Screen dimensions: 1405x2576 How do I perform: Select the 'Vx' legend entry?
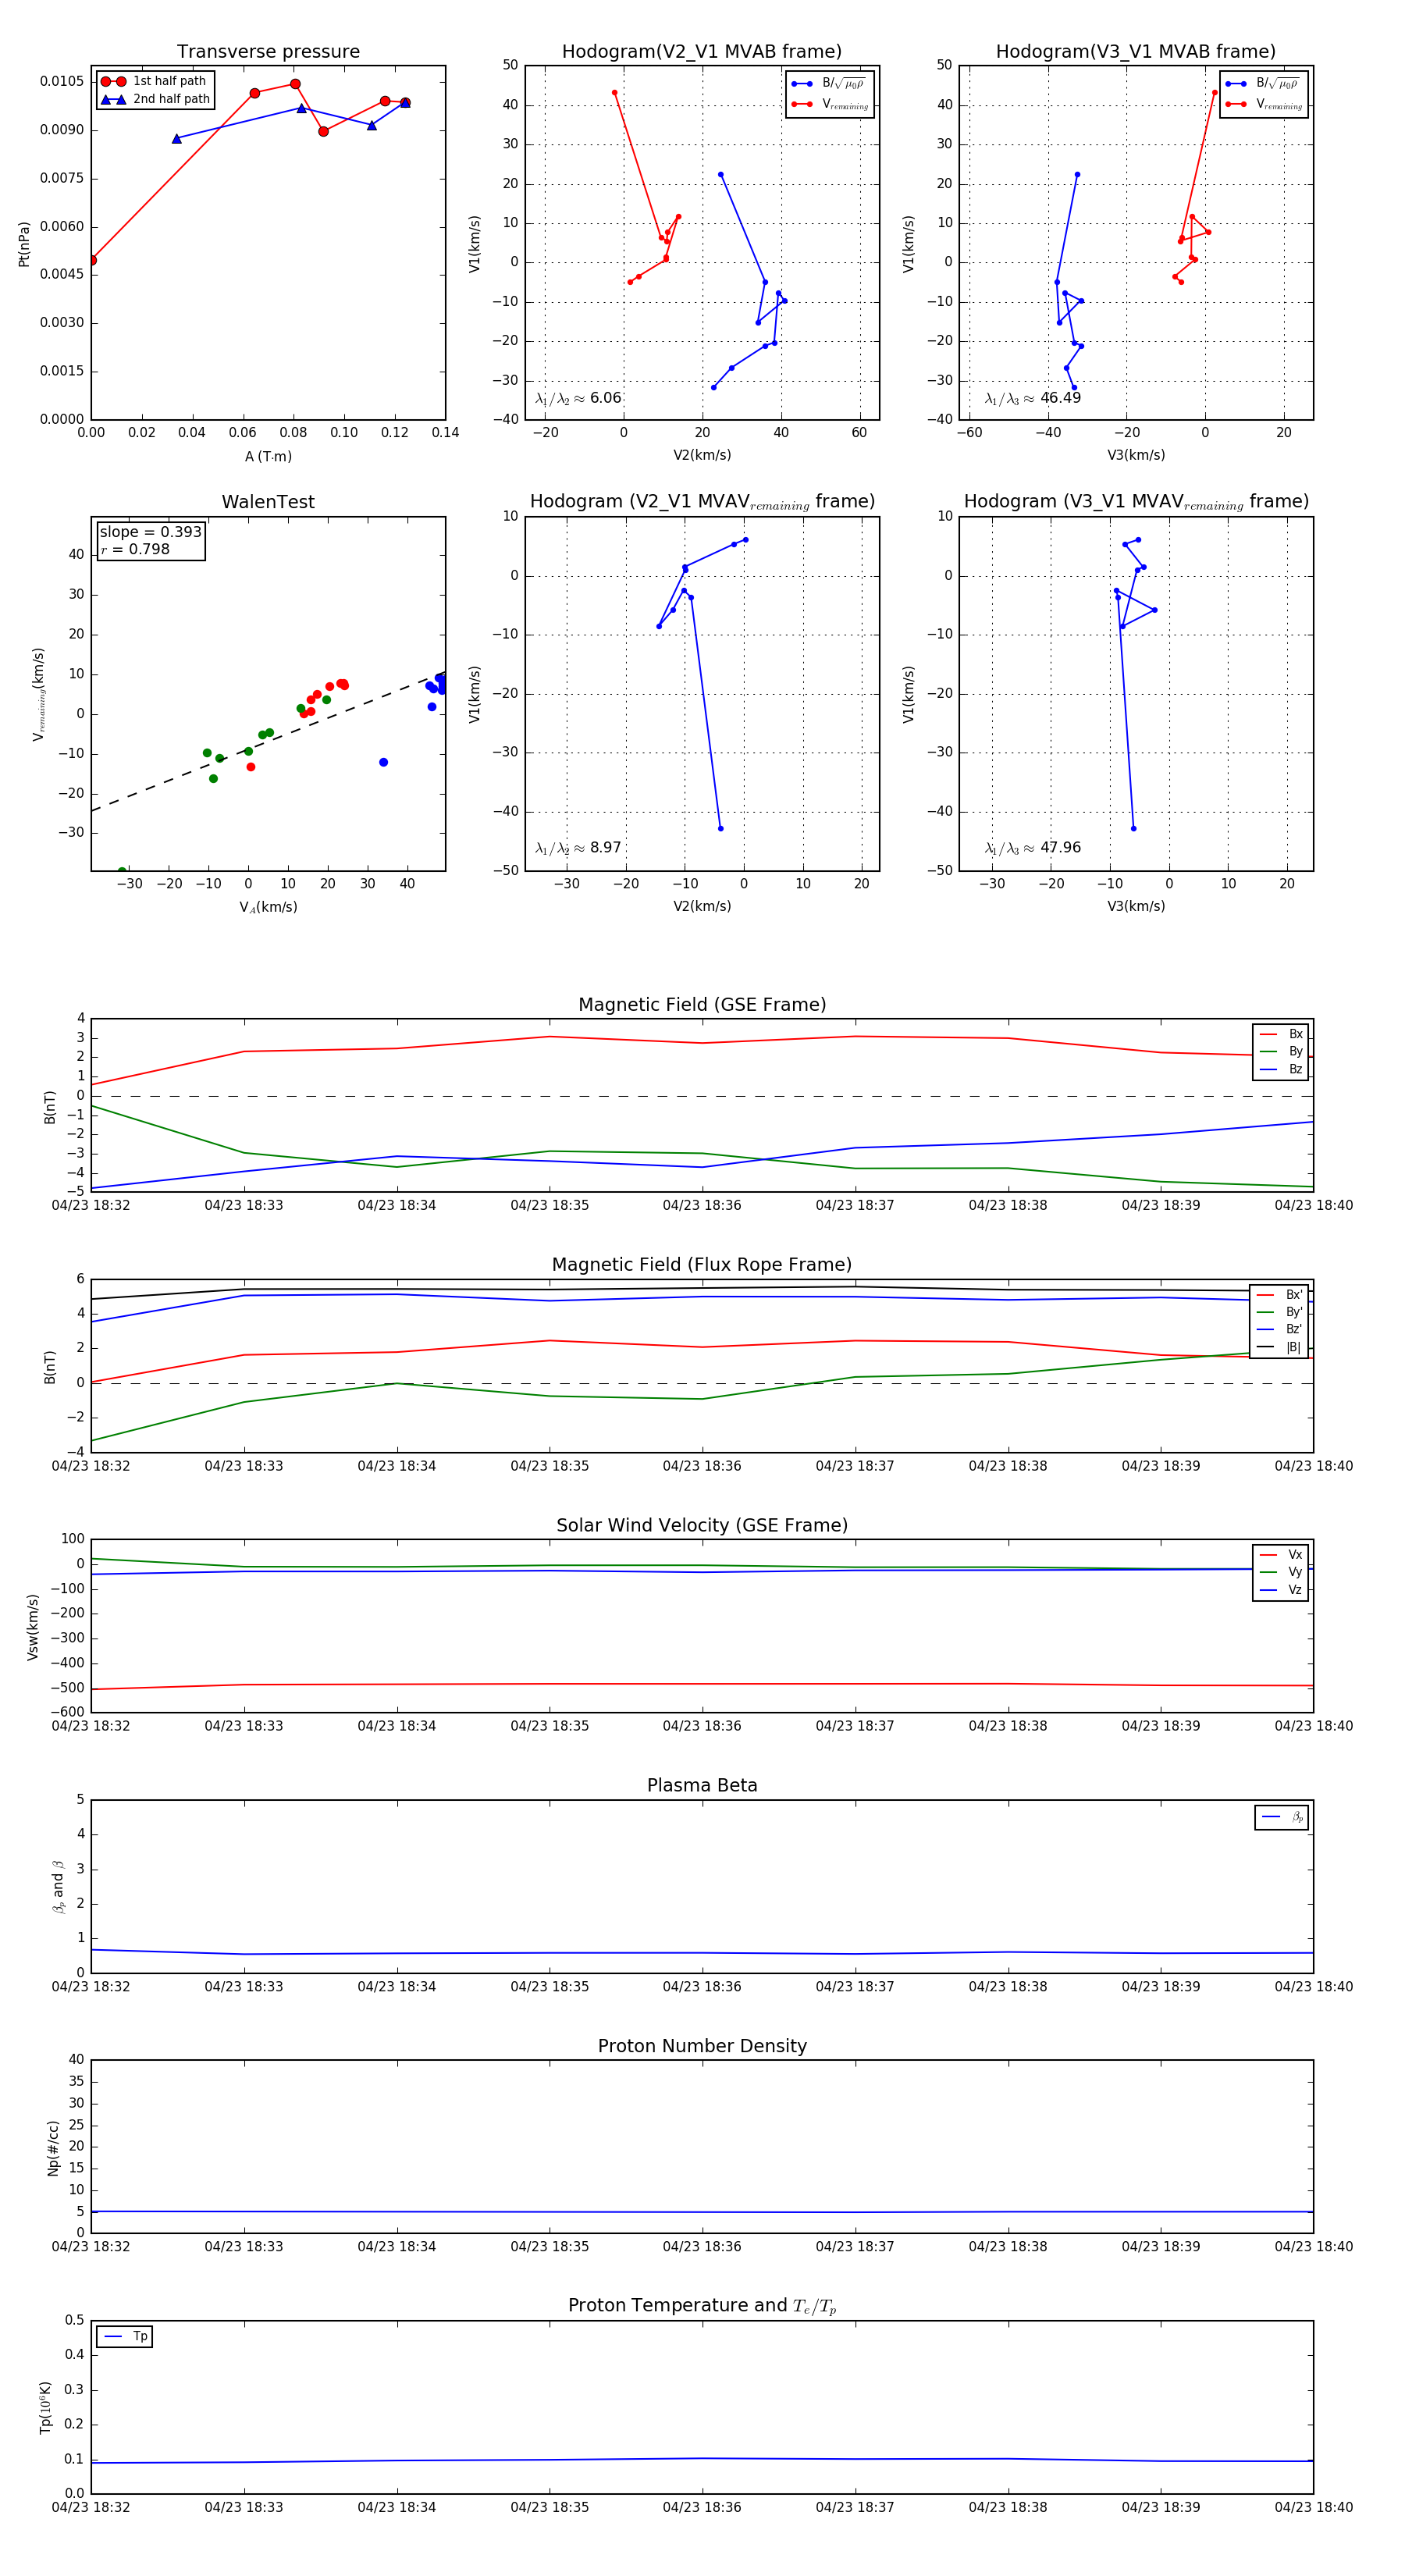1281,1555
